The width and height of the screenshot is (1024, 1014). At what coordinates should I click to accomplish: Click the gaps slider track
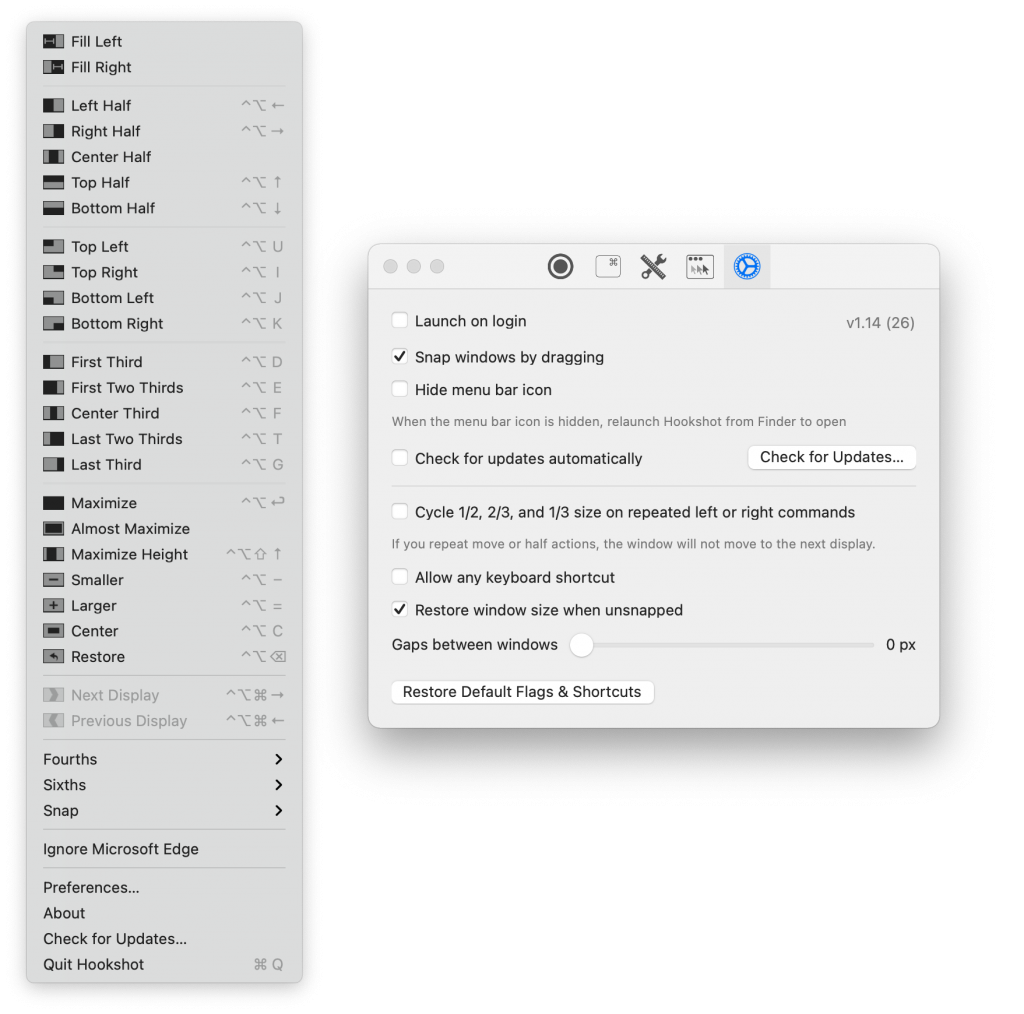pos(722,645)
